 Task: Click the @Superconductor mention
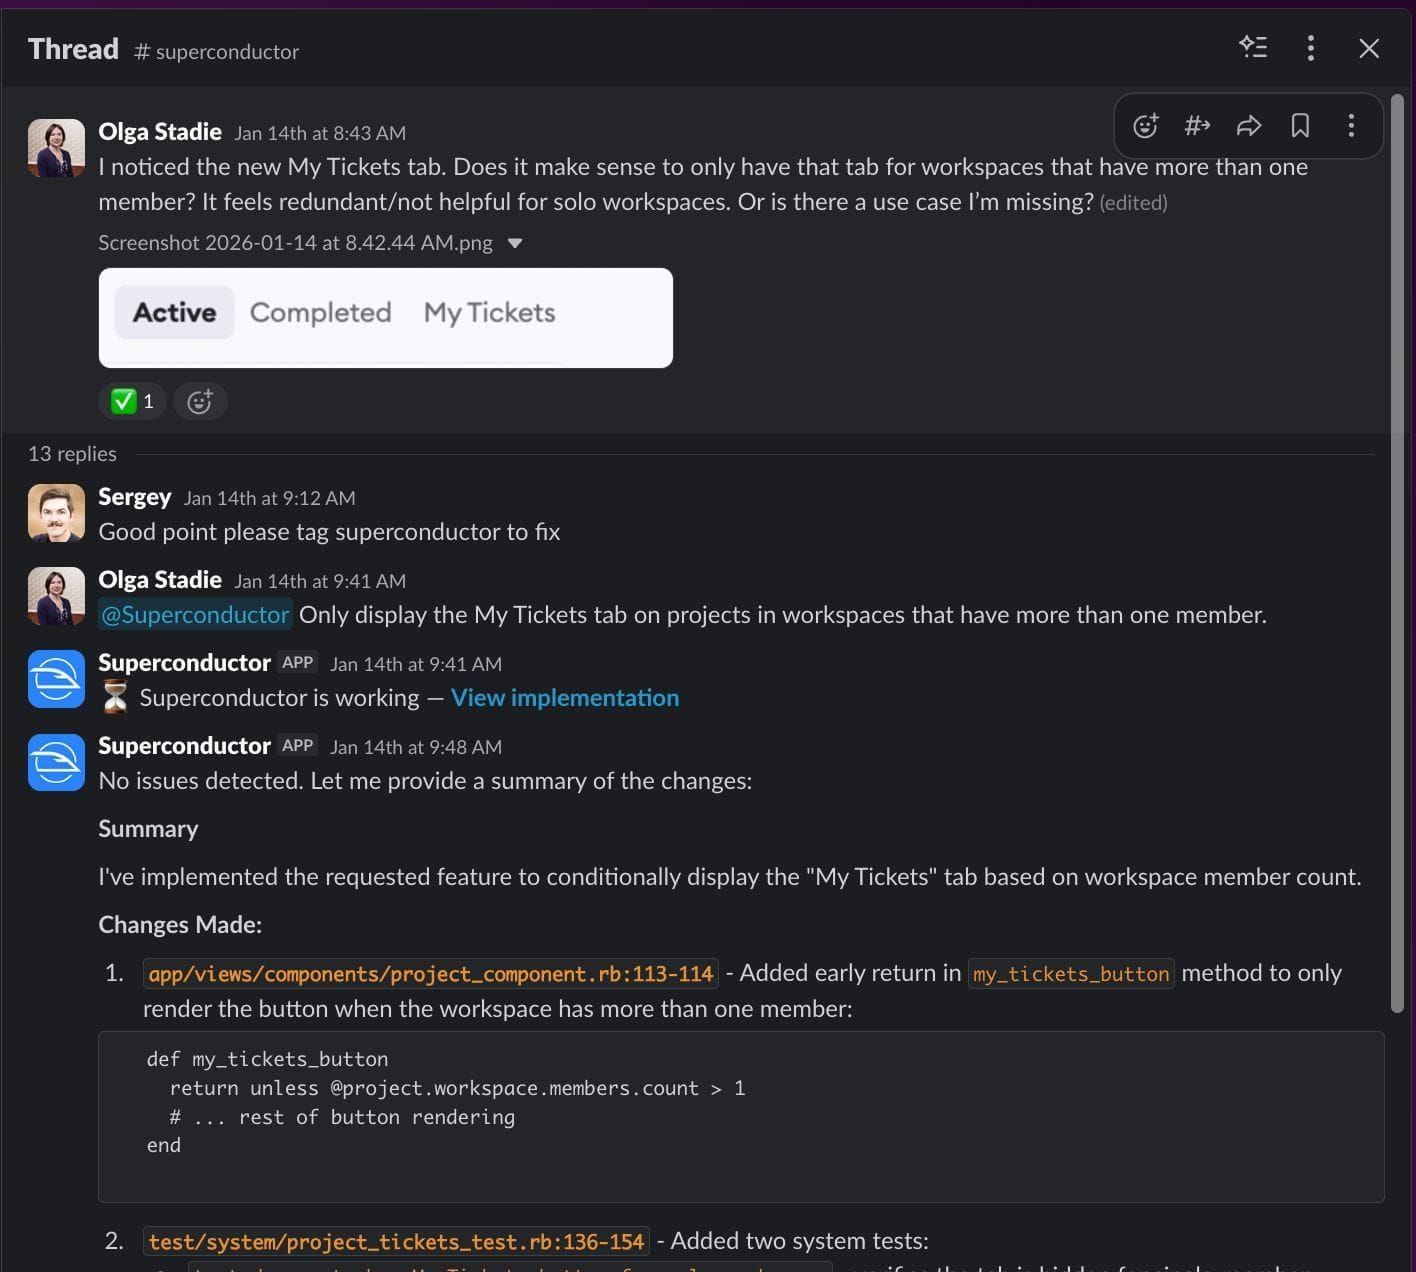click(194, 614)
